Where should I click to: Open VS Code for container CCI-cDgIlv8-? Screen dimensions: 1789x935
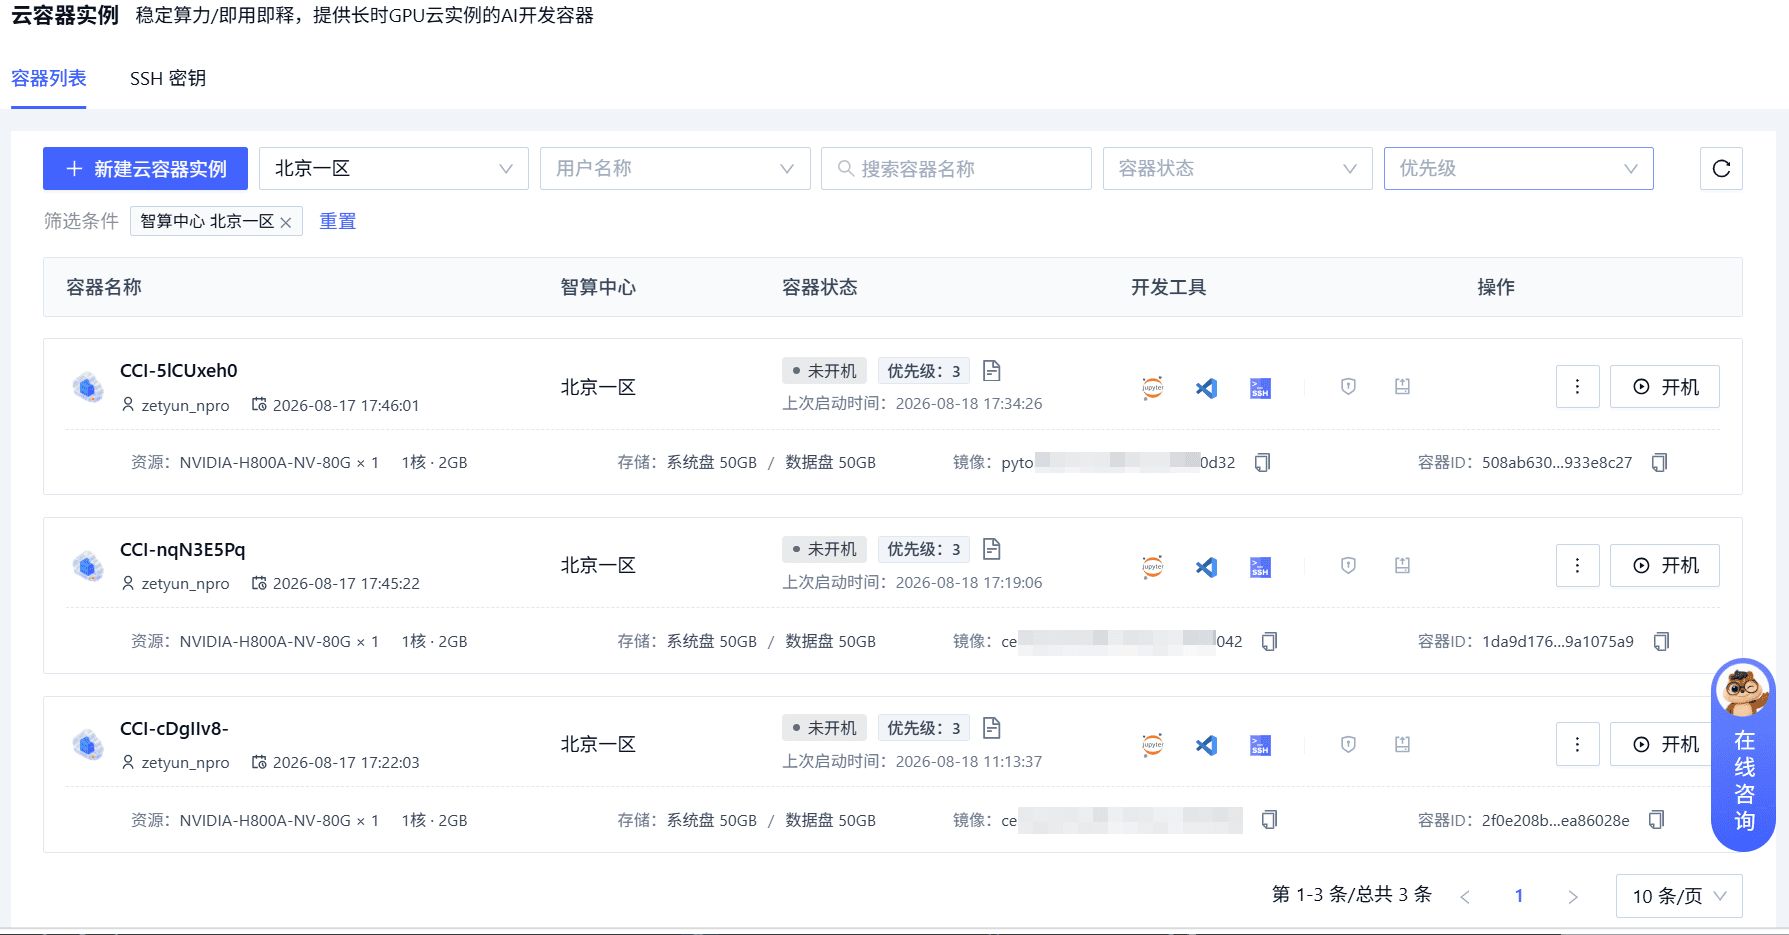[1207, 745]
